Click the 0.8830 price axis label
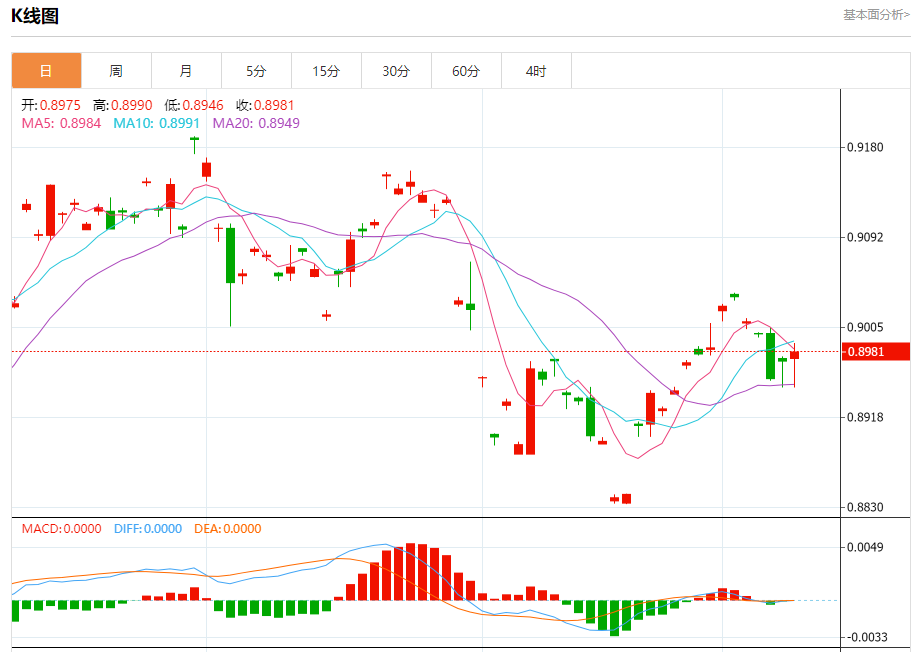921x652 pixels. coord(865,508)
